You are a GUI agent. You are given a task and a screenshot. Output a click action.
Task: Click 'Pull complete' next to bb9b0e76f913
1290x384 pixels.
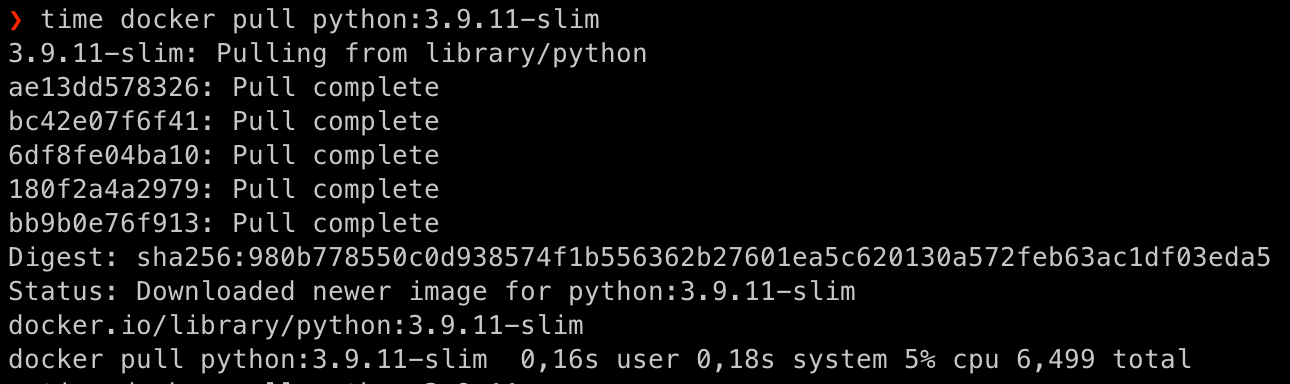point(336,224)
